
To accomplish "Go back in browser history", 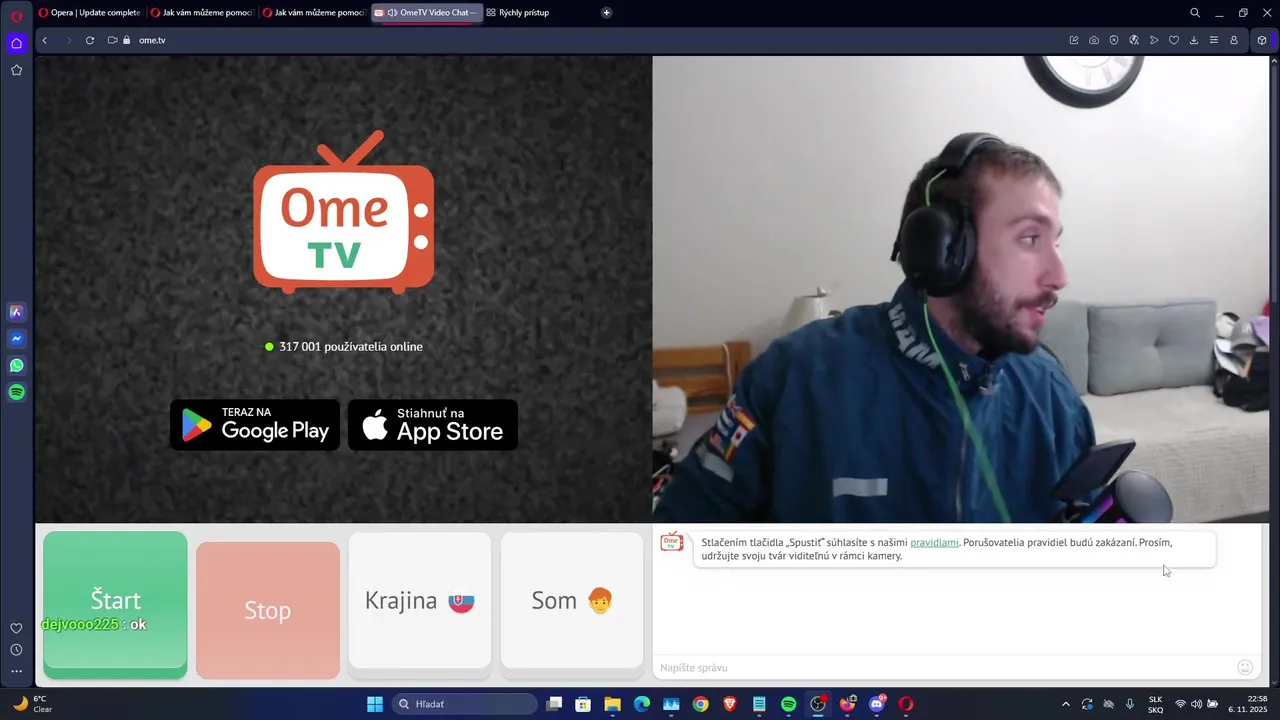I will coord(45,40).
